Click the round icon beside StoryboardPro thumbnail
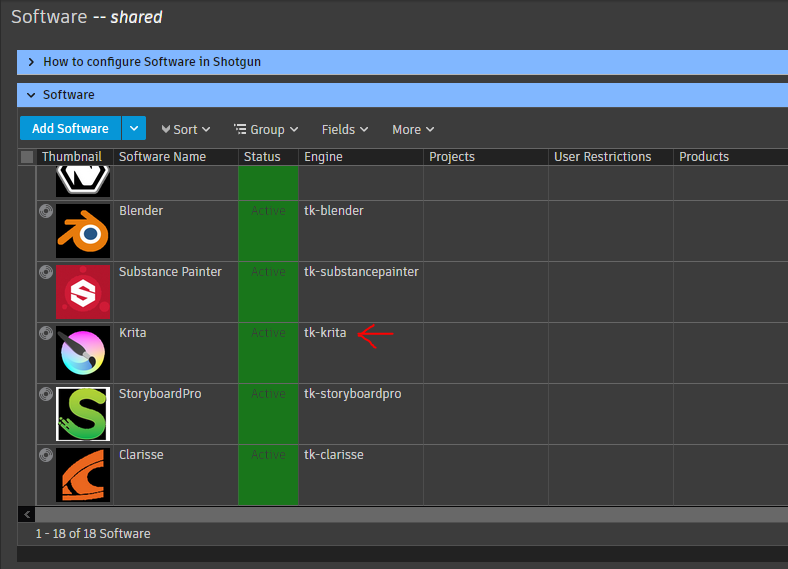The height and width of the screenshot is (569, 788). point(46,394)
